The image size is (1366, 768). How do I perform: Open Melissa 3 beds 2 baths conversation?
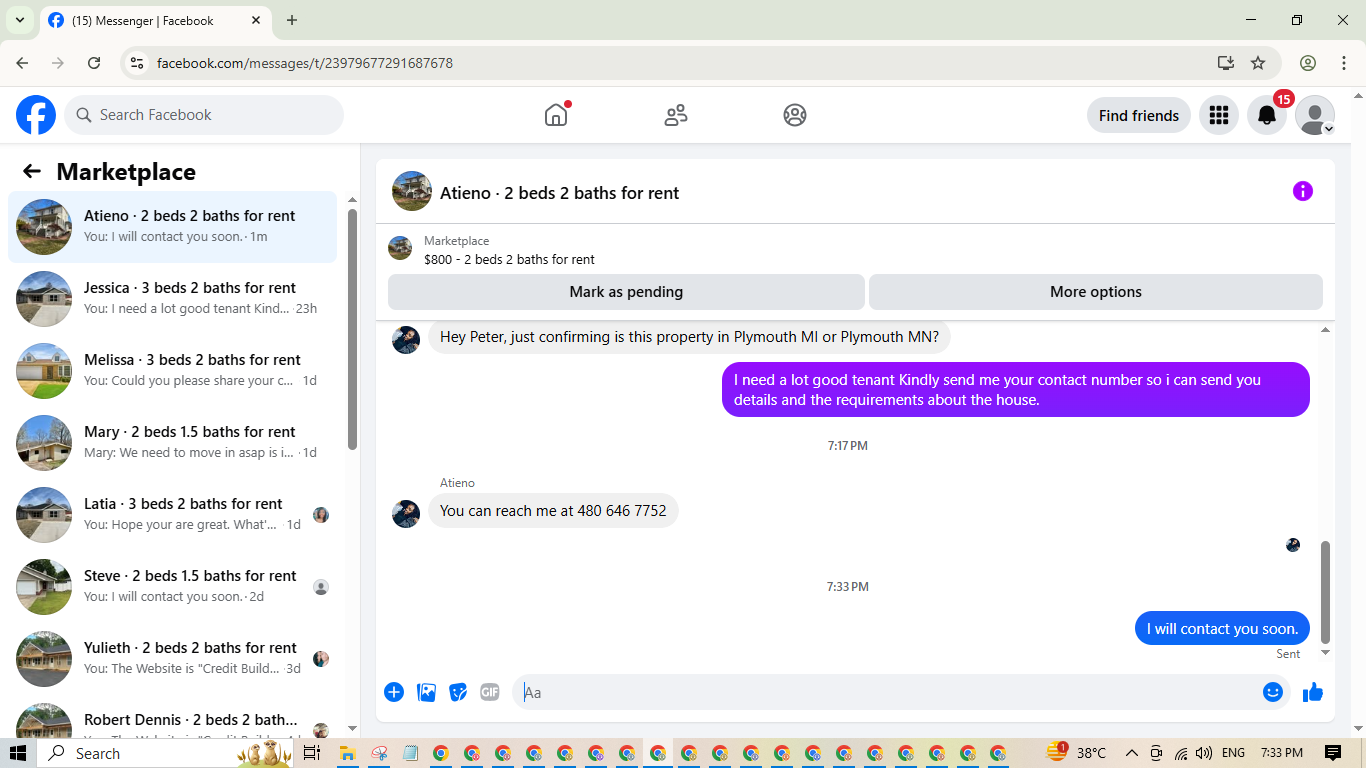point(173,371)
